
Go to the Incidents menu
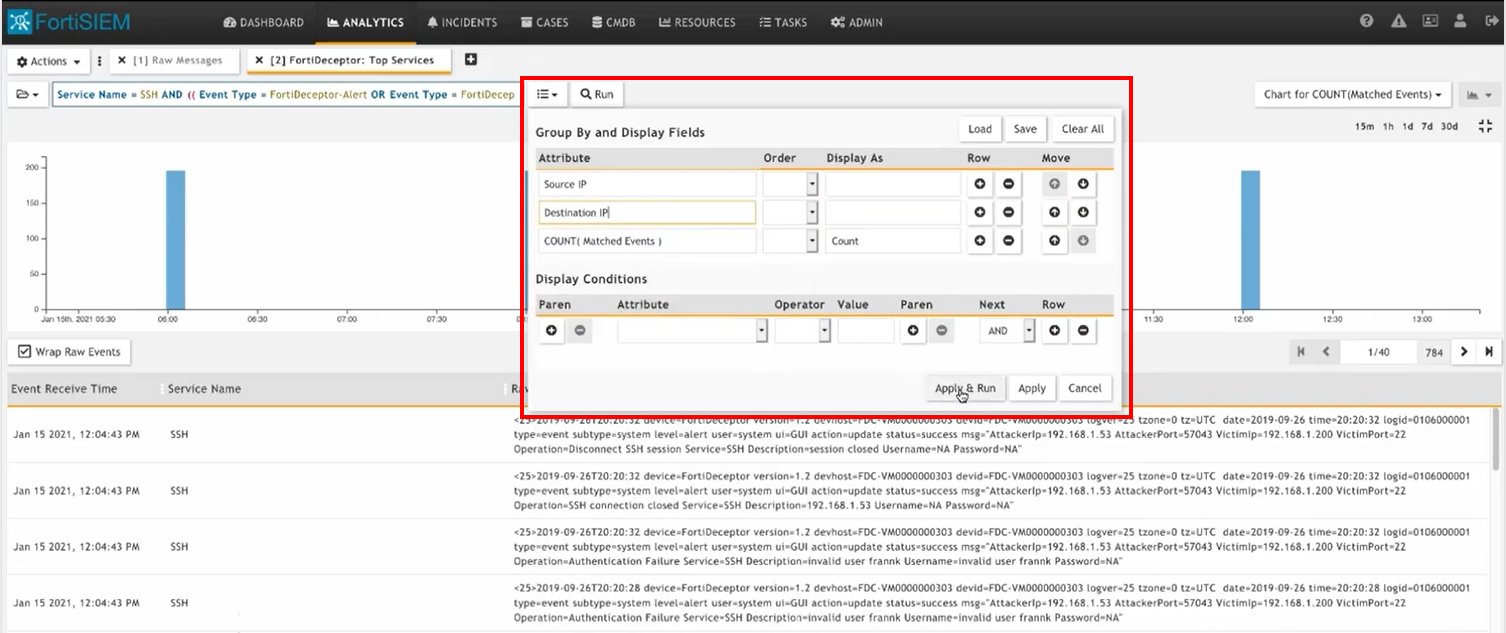point(461,22)
